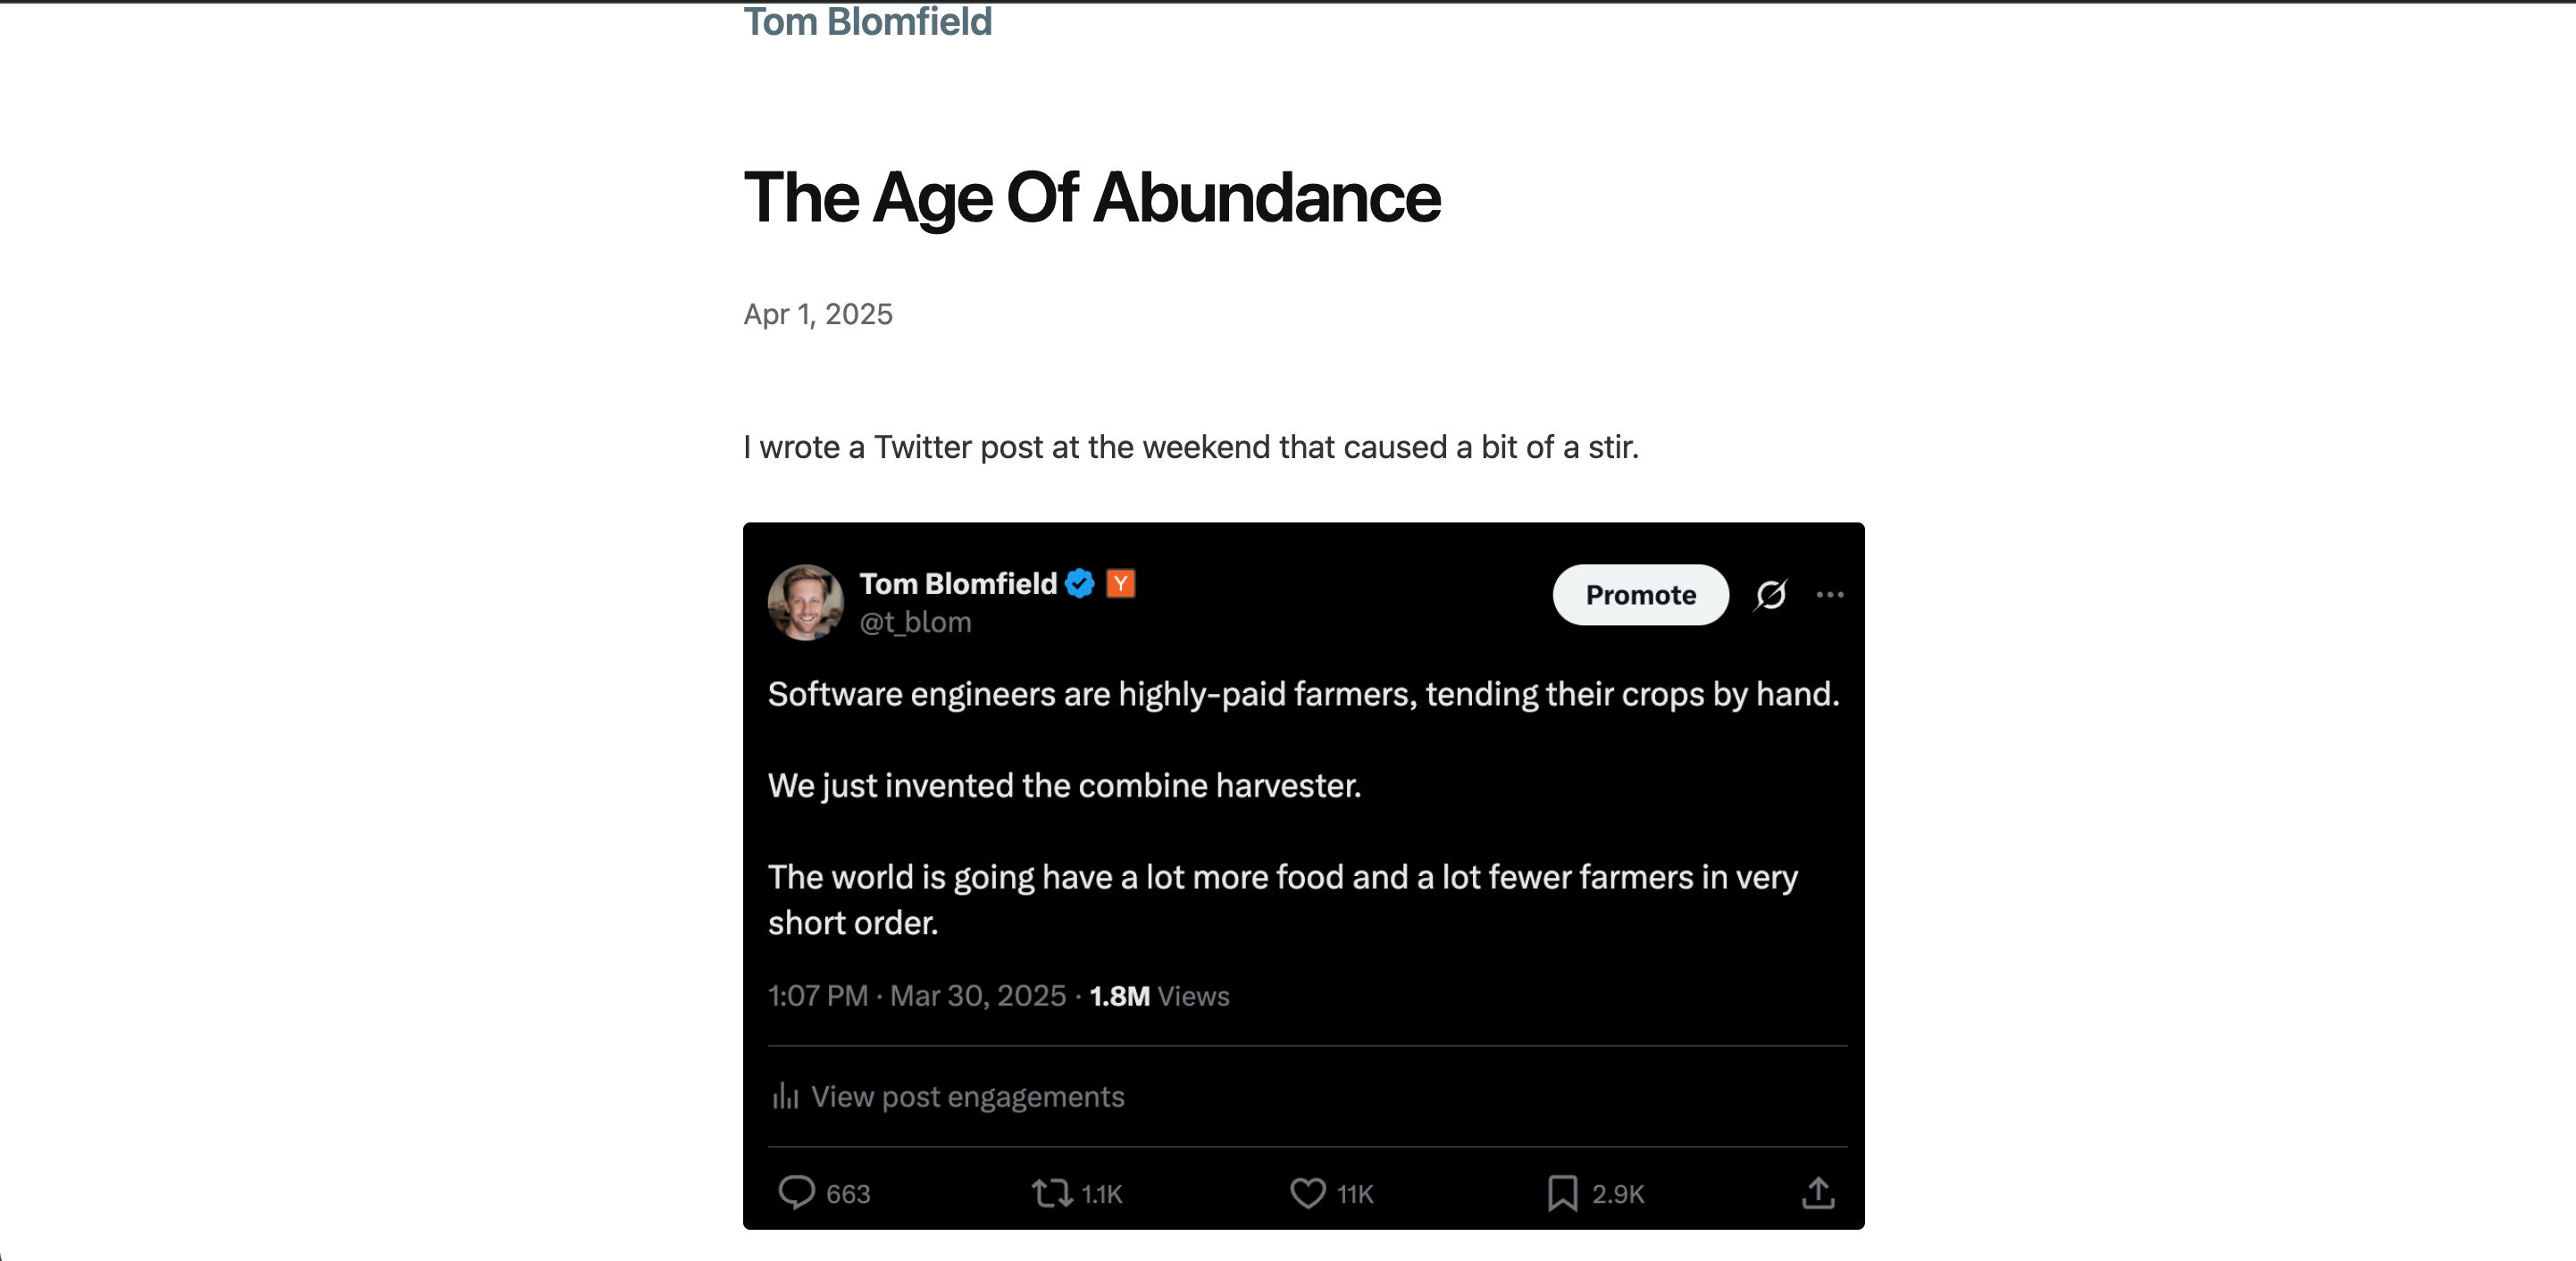This screenshot has height=1261, width=2576.
Task: Click the reply speech bubble icon
Action: (x=796, y=1192)
